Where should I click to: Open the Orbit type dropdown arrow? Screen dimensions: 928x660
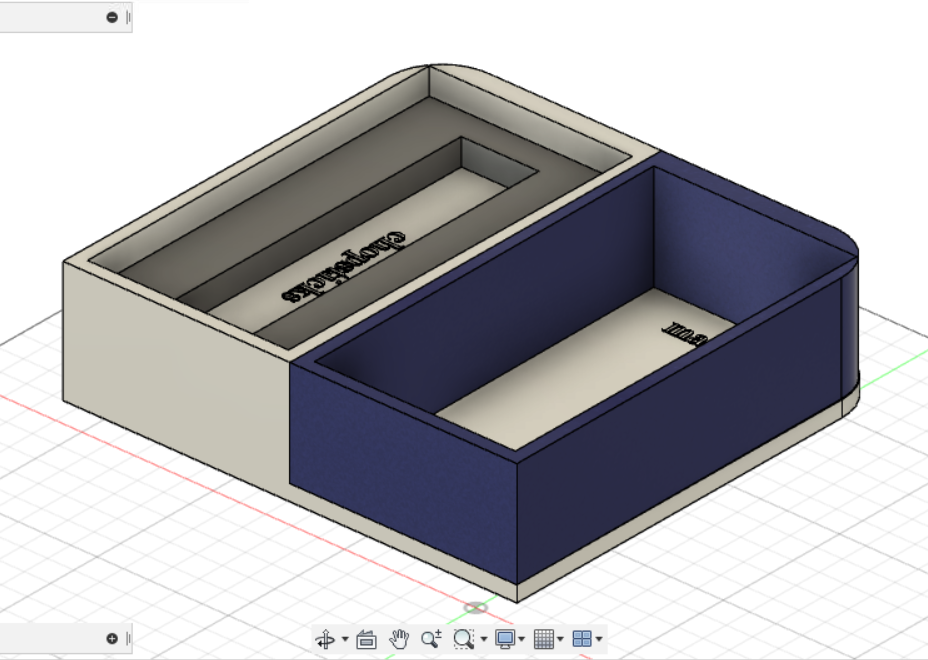[x=345, y=639]
